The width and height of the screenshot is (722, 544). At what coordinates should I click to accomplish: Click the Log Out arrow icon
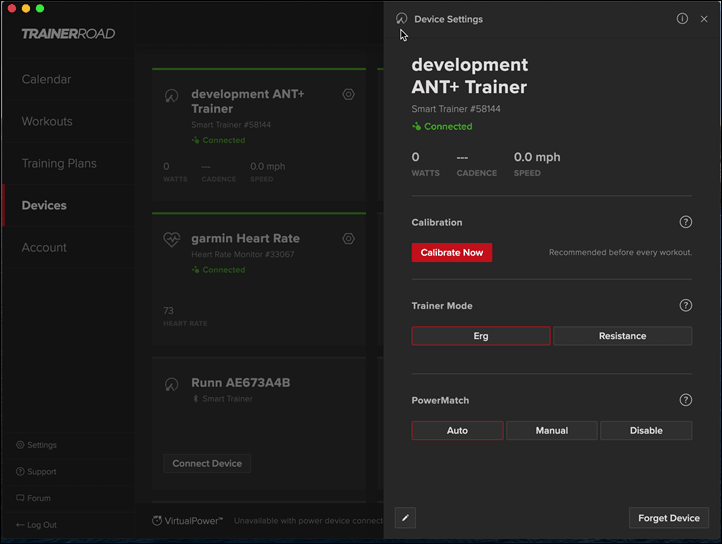click(20, 525)
